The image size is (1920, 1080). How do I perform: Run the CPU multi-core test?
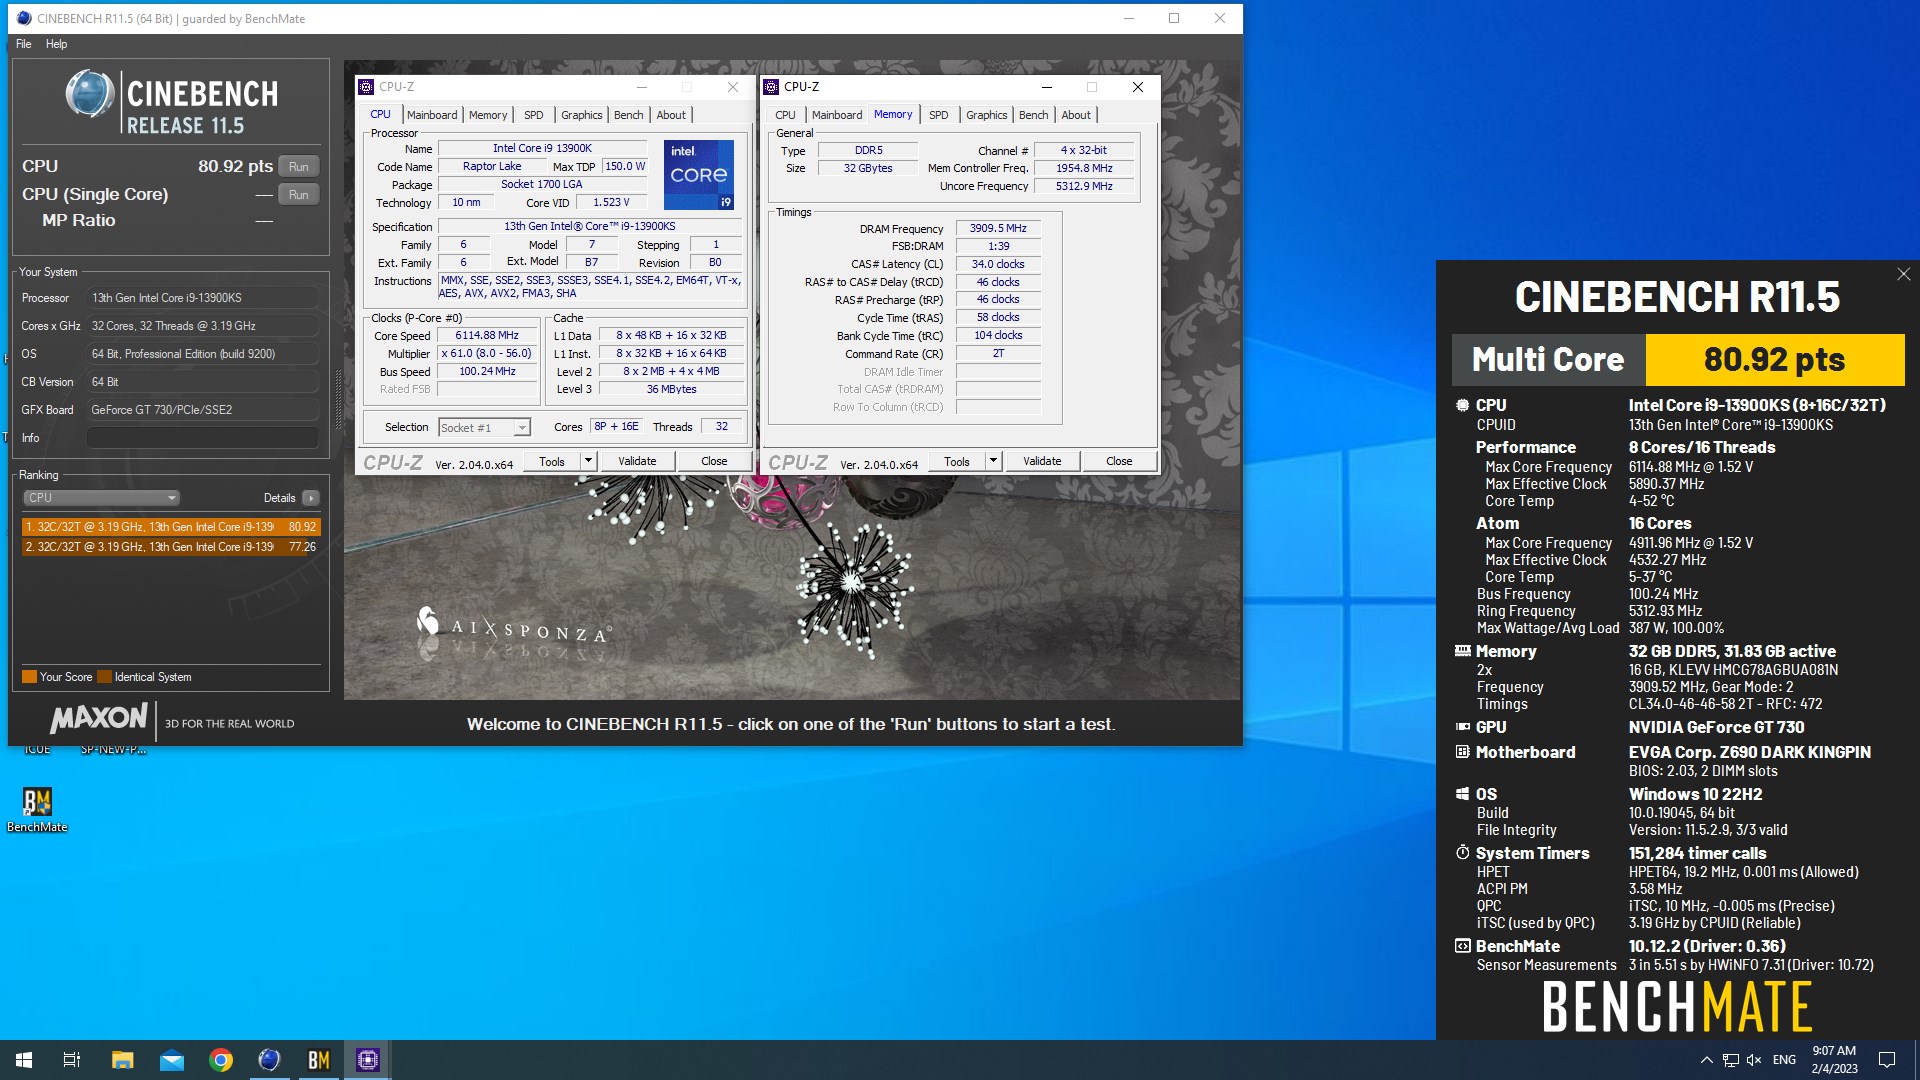click(x=299, y=167)
